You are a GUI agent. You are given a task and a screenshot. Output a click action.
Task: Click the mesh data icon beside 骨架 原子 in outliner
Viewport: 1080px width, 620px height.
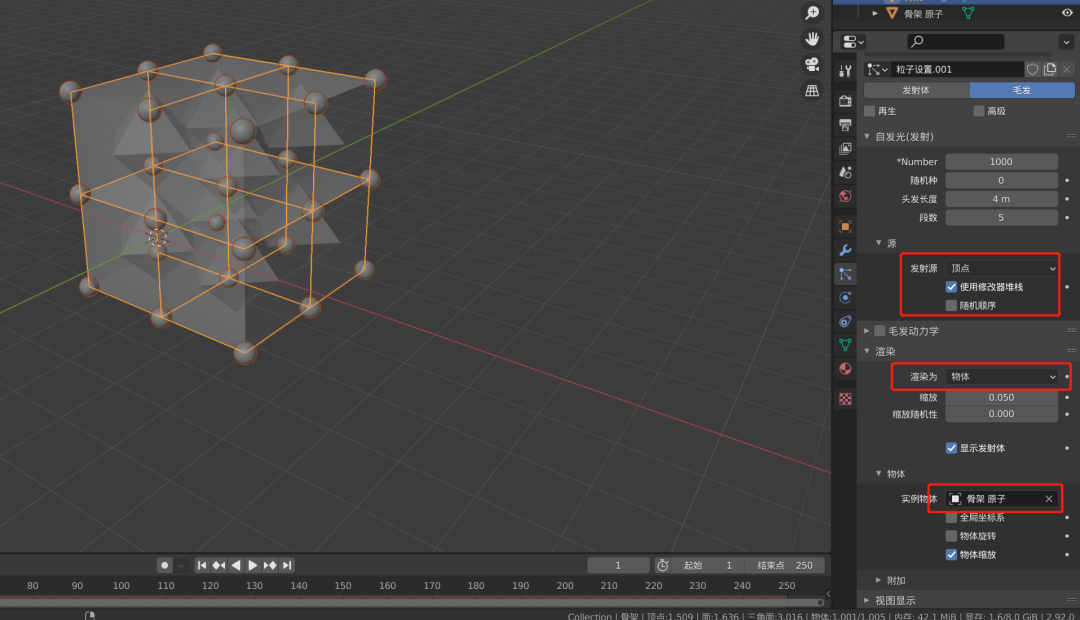tap(968, 13)
